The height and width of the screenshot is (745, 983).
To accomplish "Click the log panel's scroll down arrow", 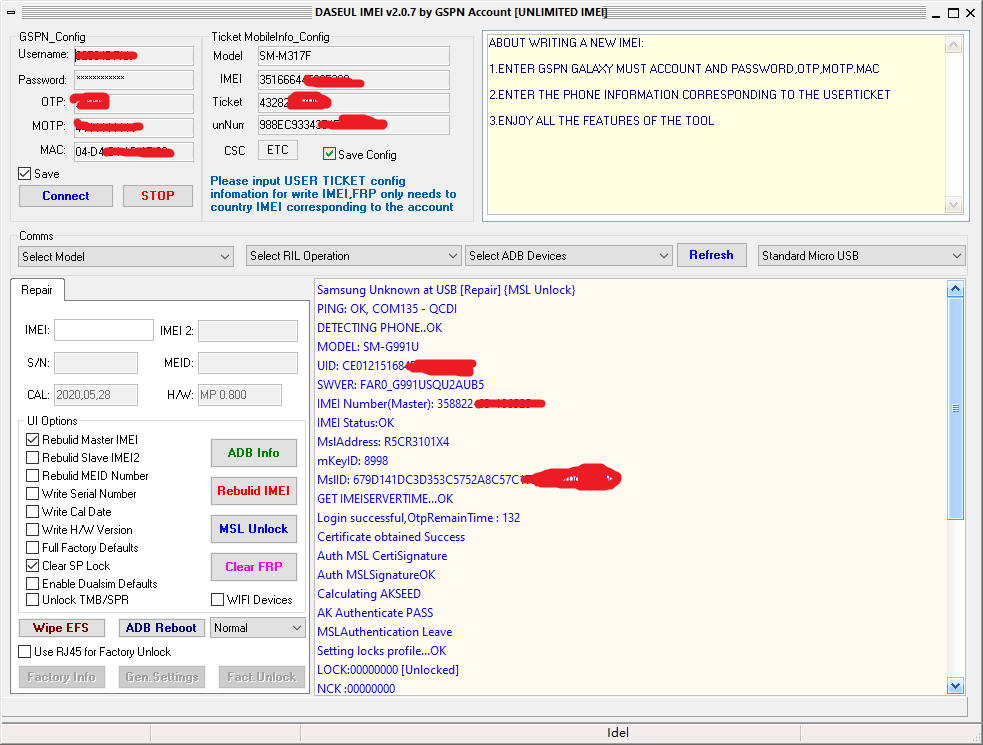I will (955, 686).
